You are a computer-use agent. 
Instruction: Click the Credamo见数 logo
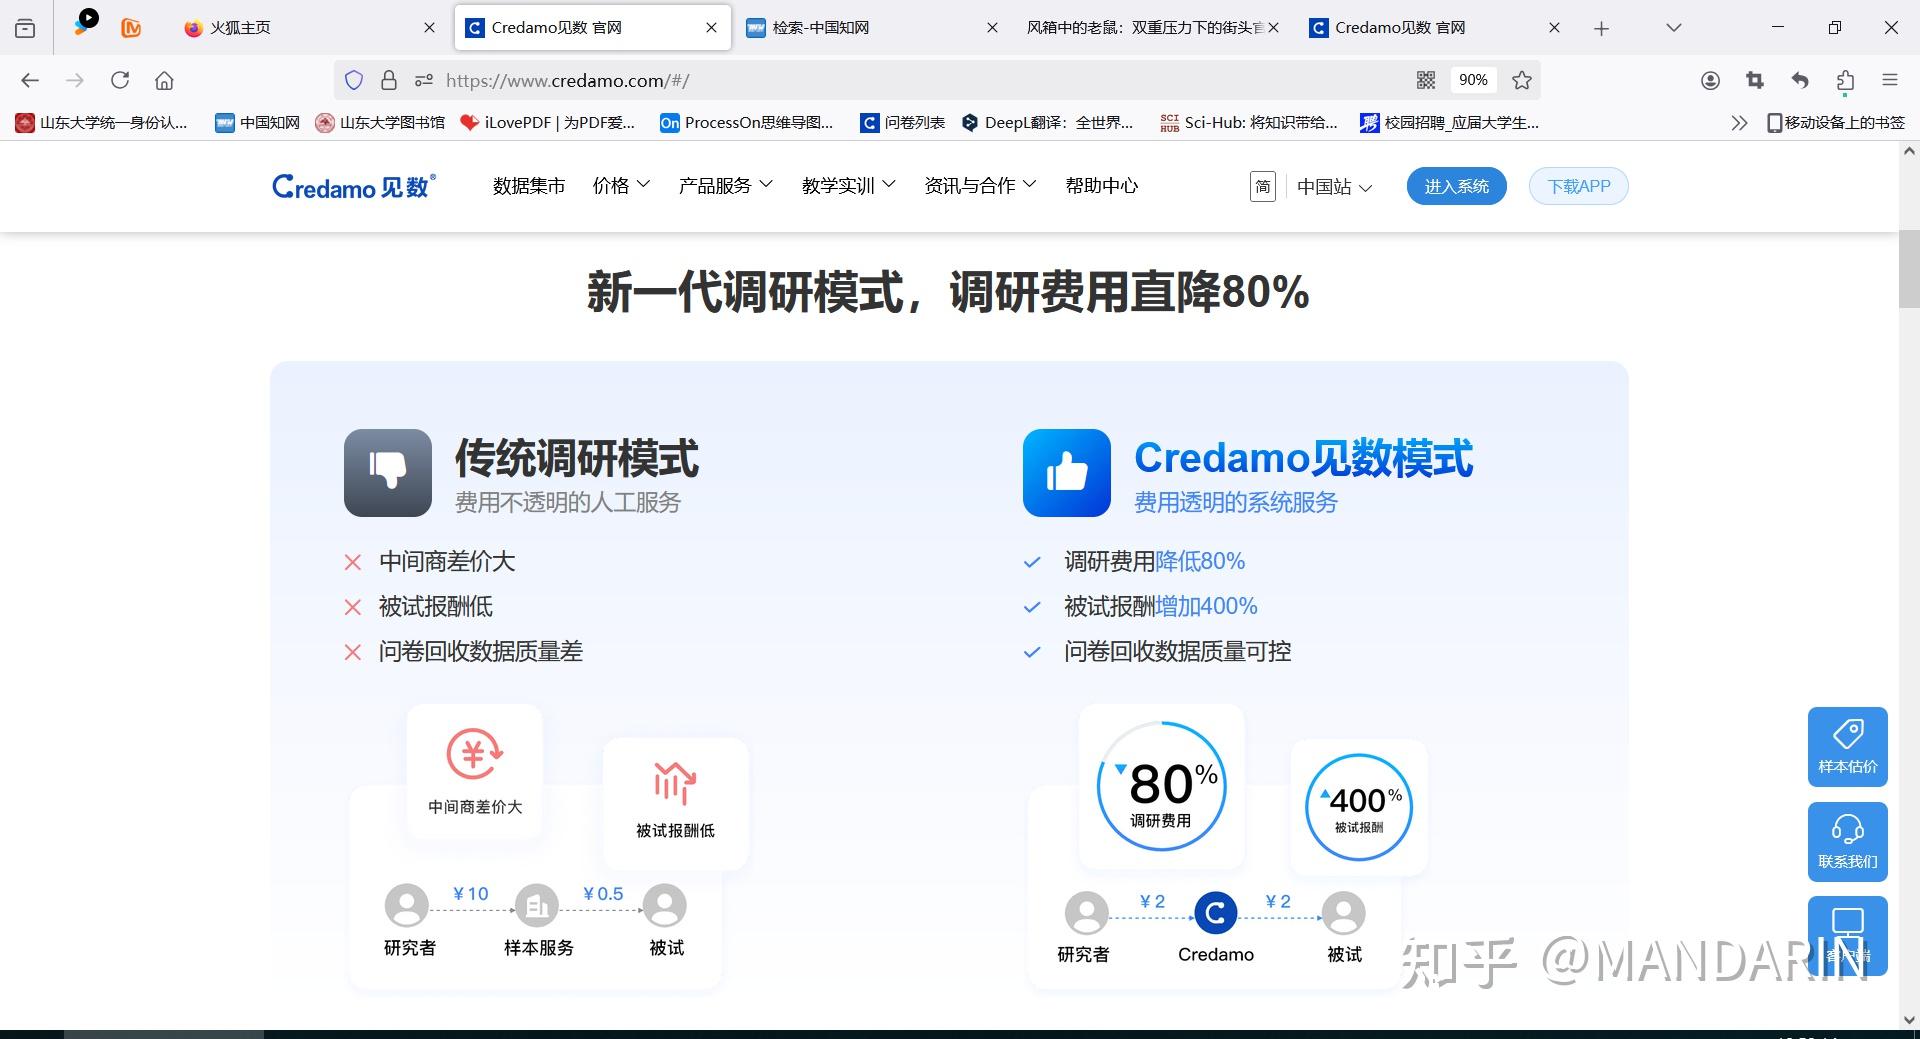click(x=352, y=186)
